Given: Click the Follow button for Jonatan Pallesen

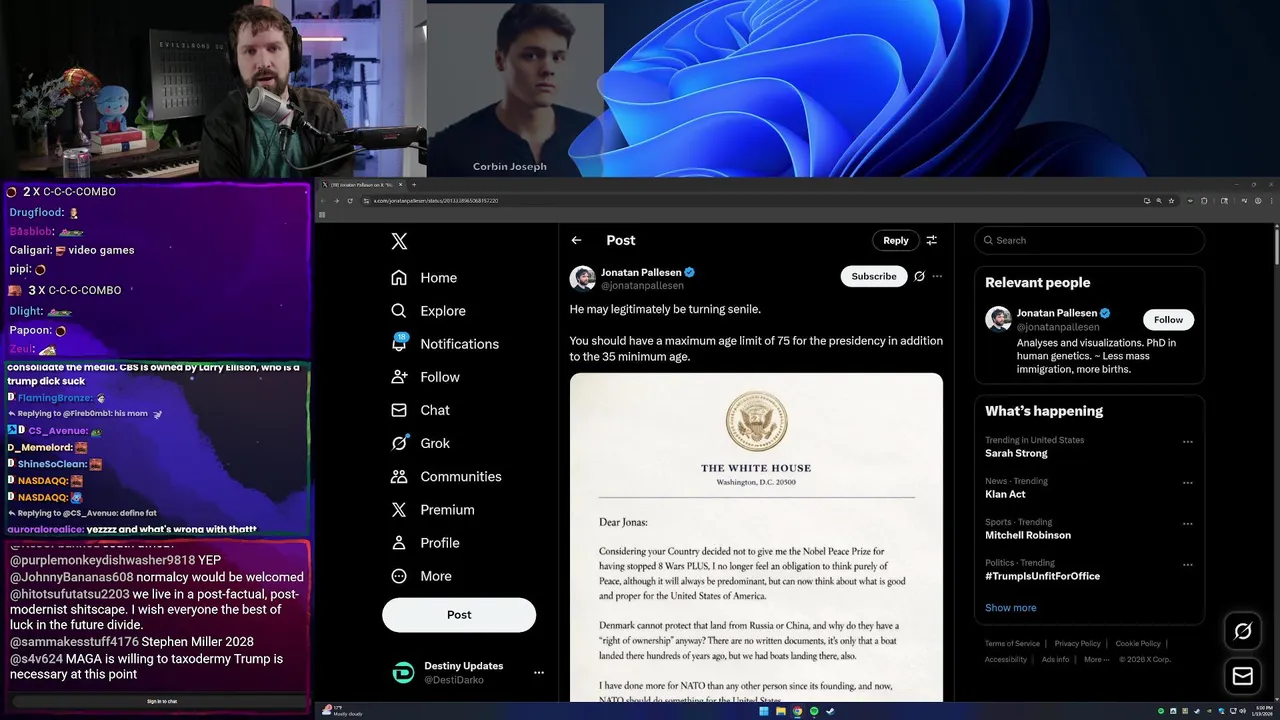Looking at the screenshot, I should 1168,319.
